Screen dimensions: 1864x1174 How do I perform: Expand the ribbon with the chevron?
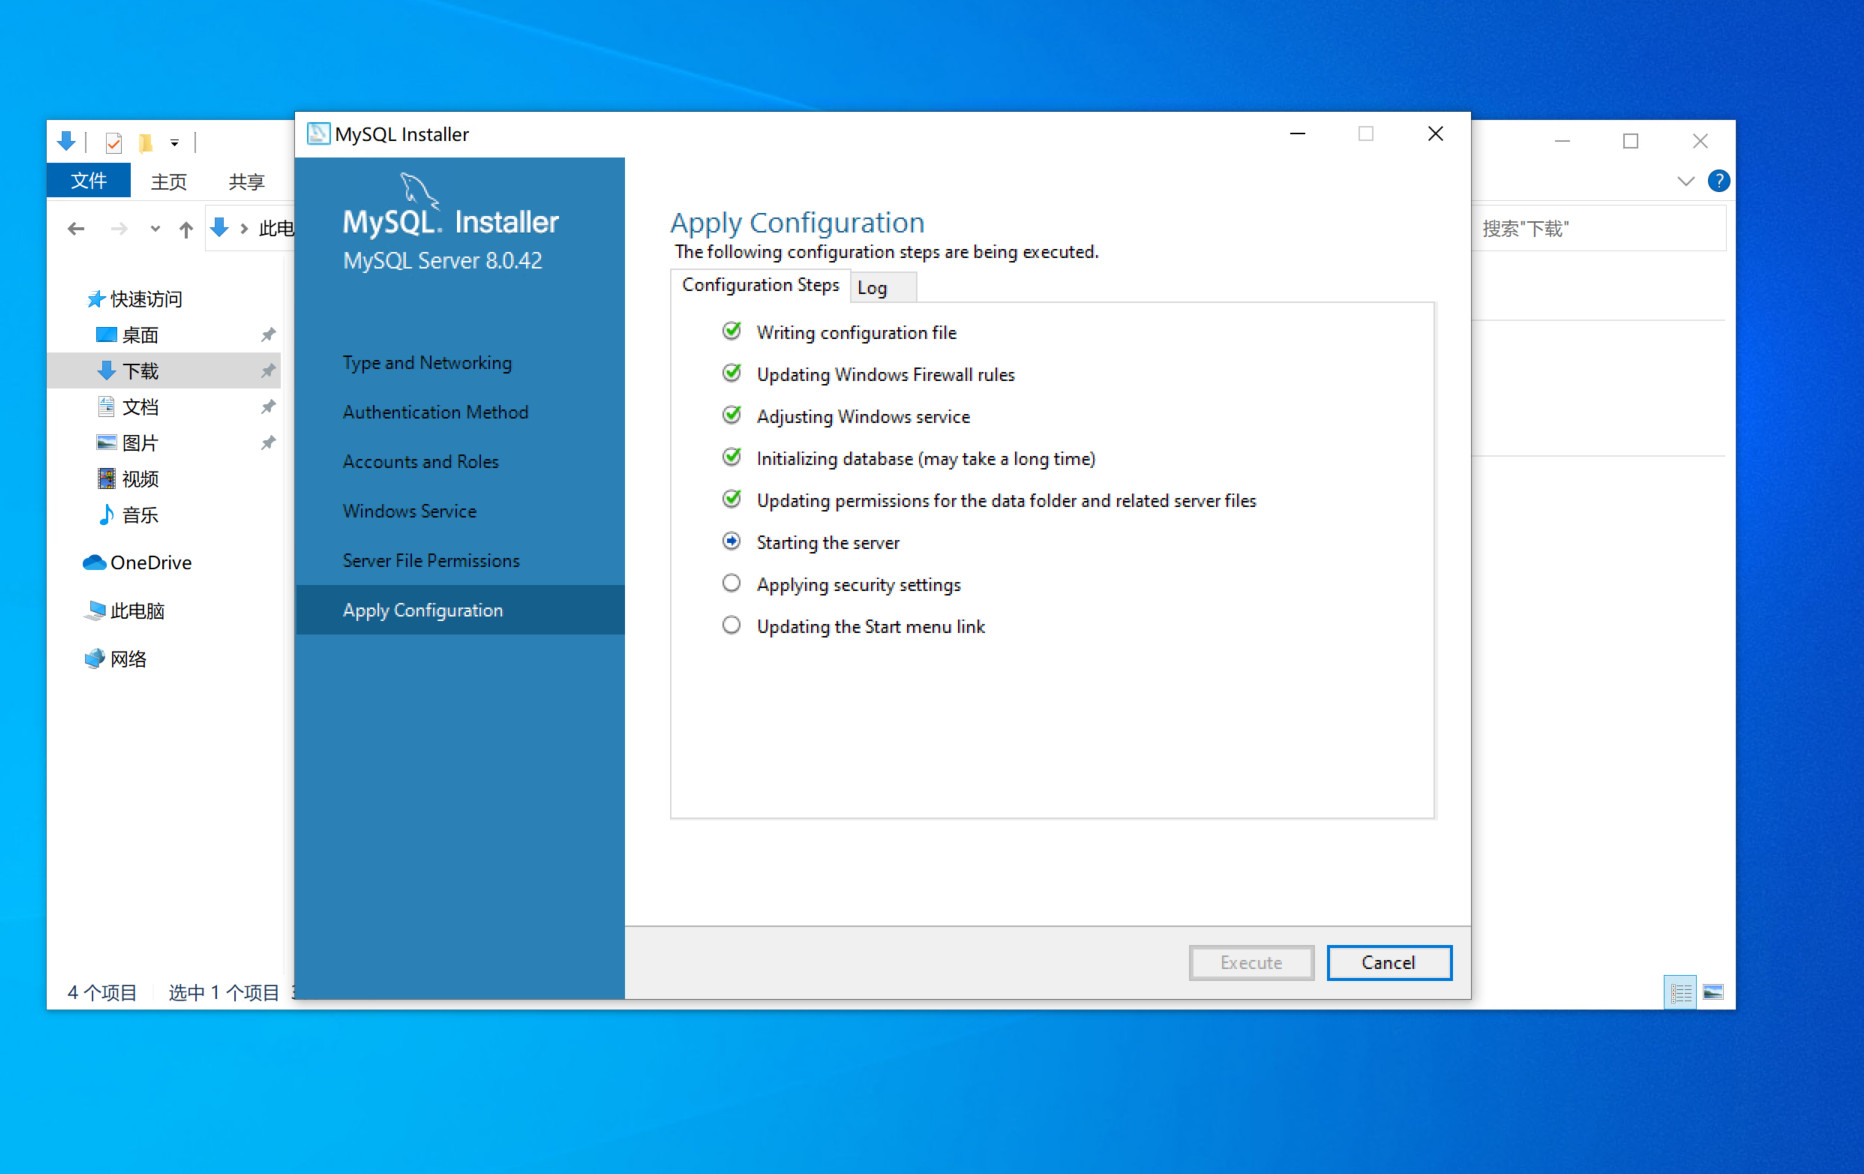click(x=1686, y=181)
